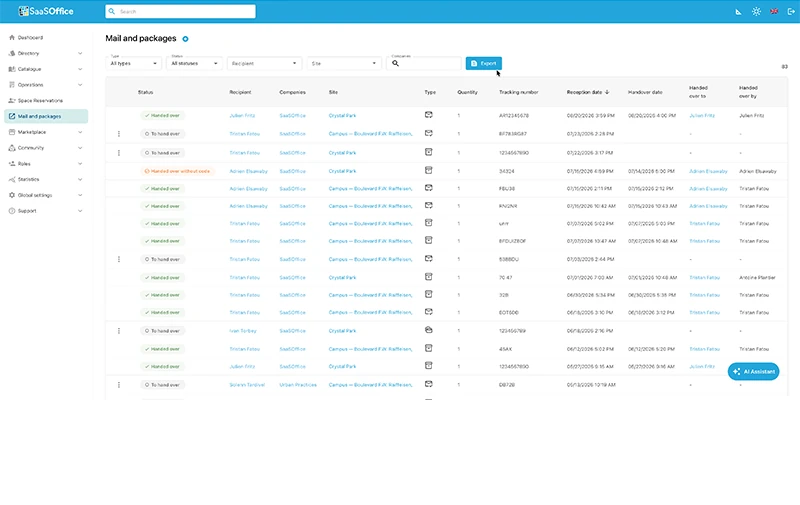Open three-dot menu for Ivan Torbey row
Screen dimensions: 800x505
119,331
